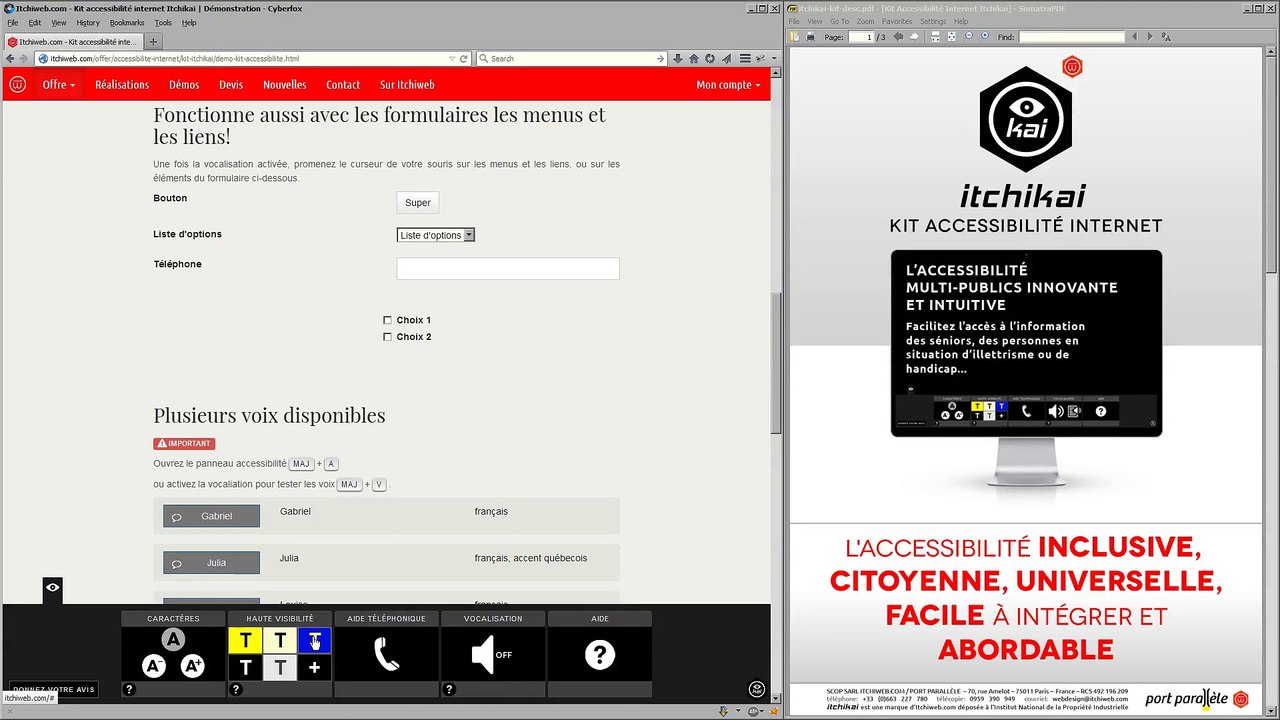Image resolution: width=1280 pixels, height=720 pixels.
Task: Reload the page in Cyberfox
Action: pos(463,59)
